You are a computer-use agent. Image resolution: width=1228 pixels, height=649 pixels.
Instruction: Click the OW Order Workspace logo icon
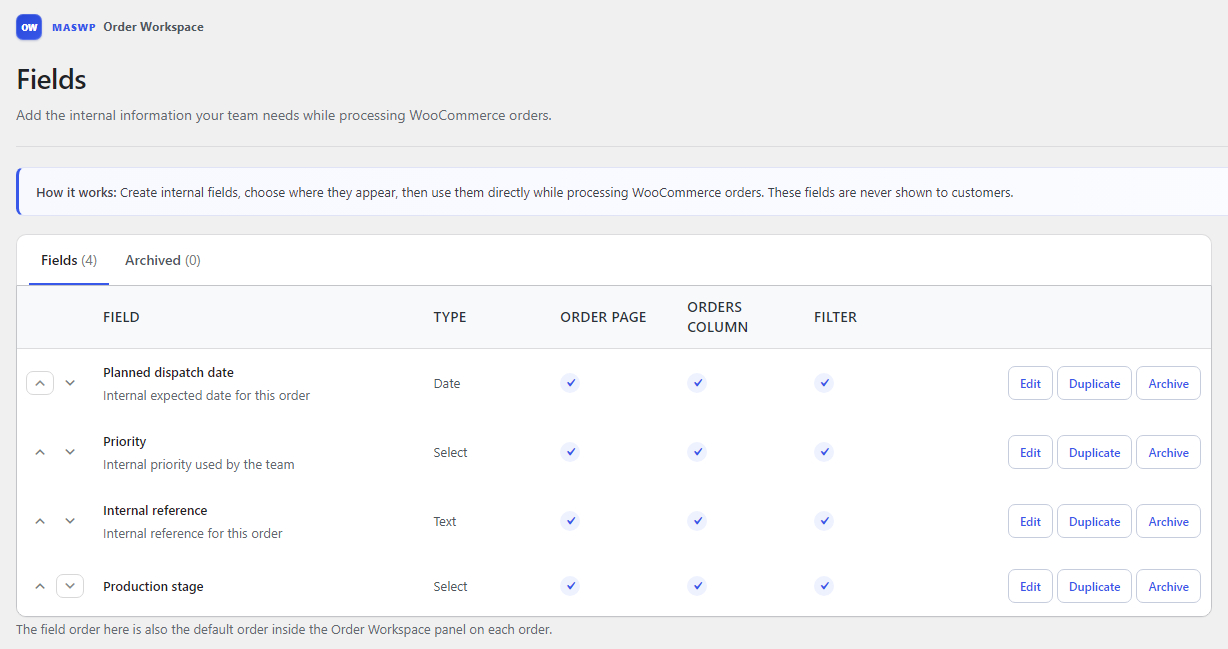tap(29, 27)
